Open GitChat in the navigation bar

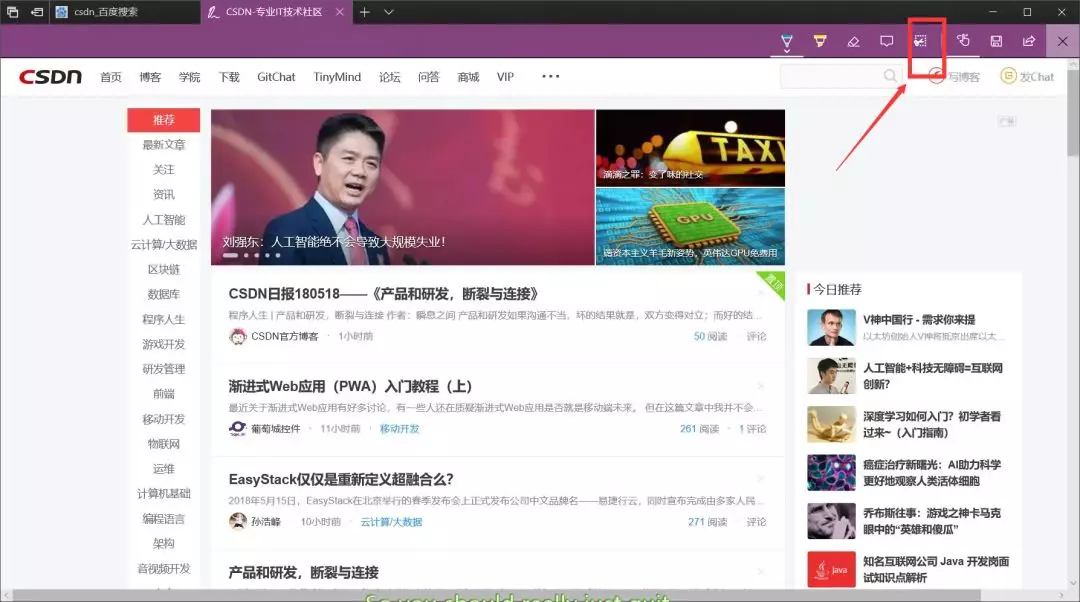[276, 77]
